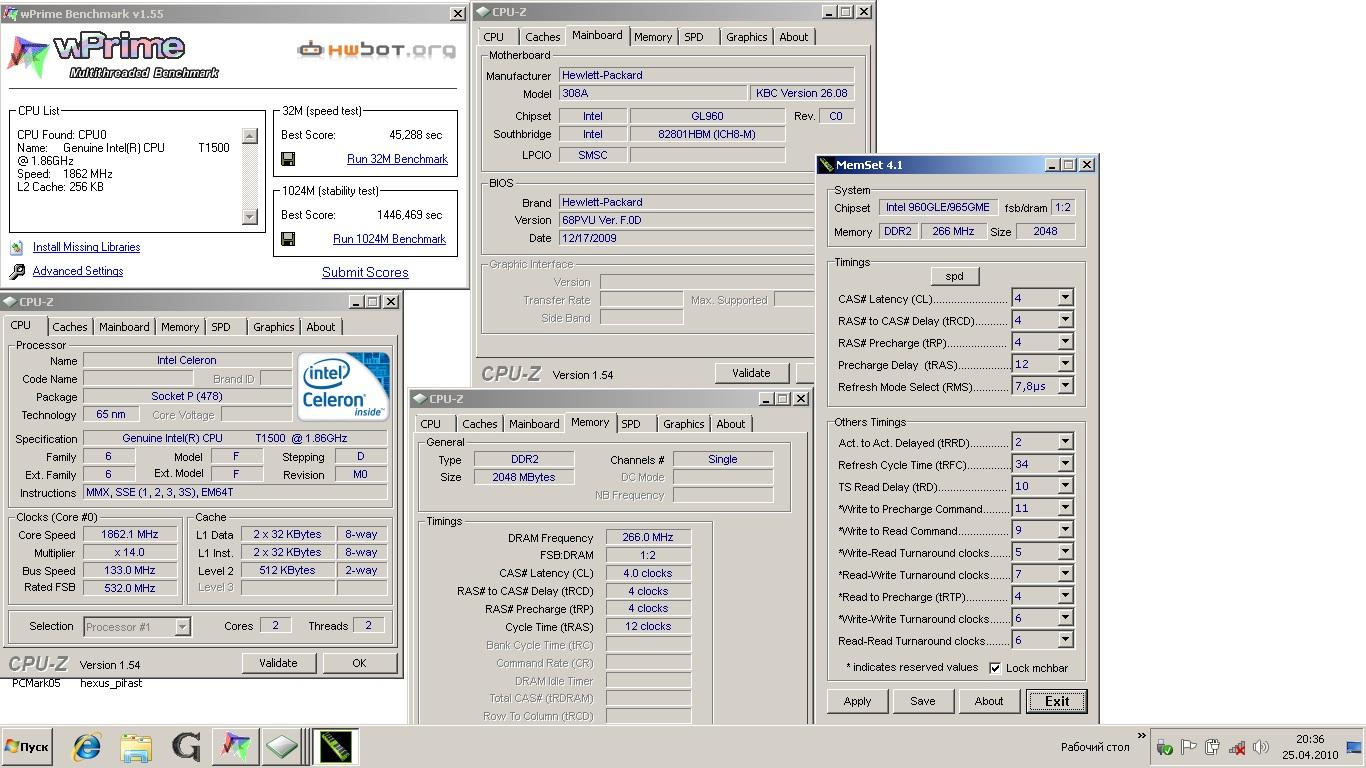Open the Write to Read Command dropdown
The width and height of the screenshot is (1366, 768).
pyautogui.click(x=1065, y=530)
